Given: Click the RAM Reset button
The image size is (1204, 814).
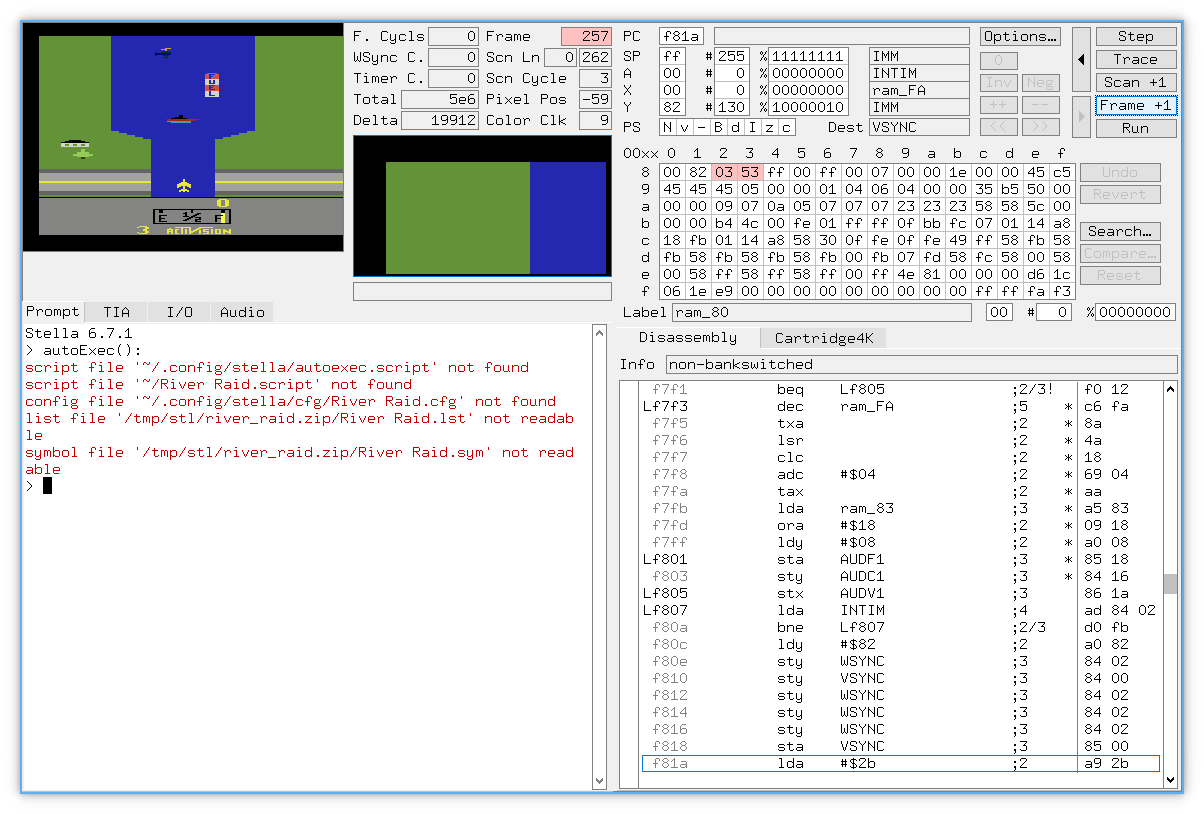Looking at the screenshot, I should click(x=1120, y=275).
